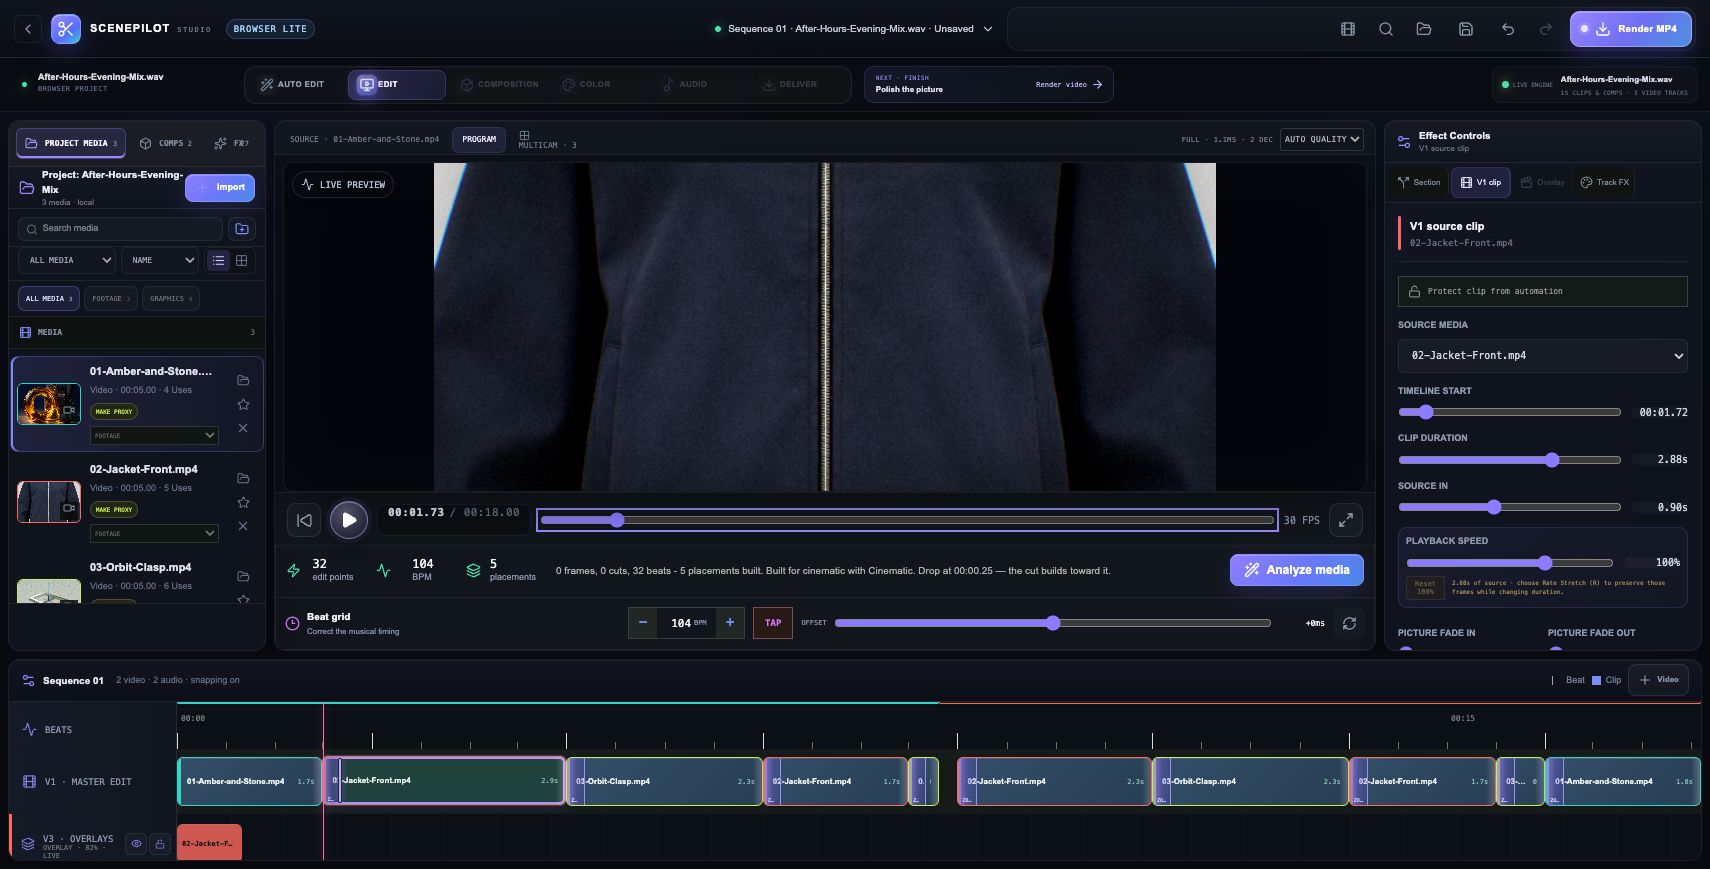Click the Sequence 01 timeline icon
Viewport: 1710px width, 869px height.
[x=28, y=680]
